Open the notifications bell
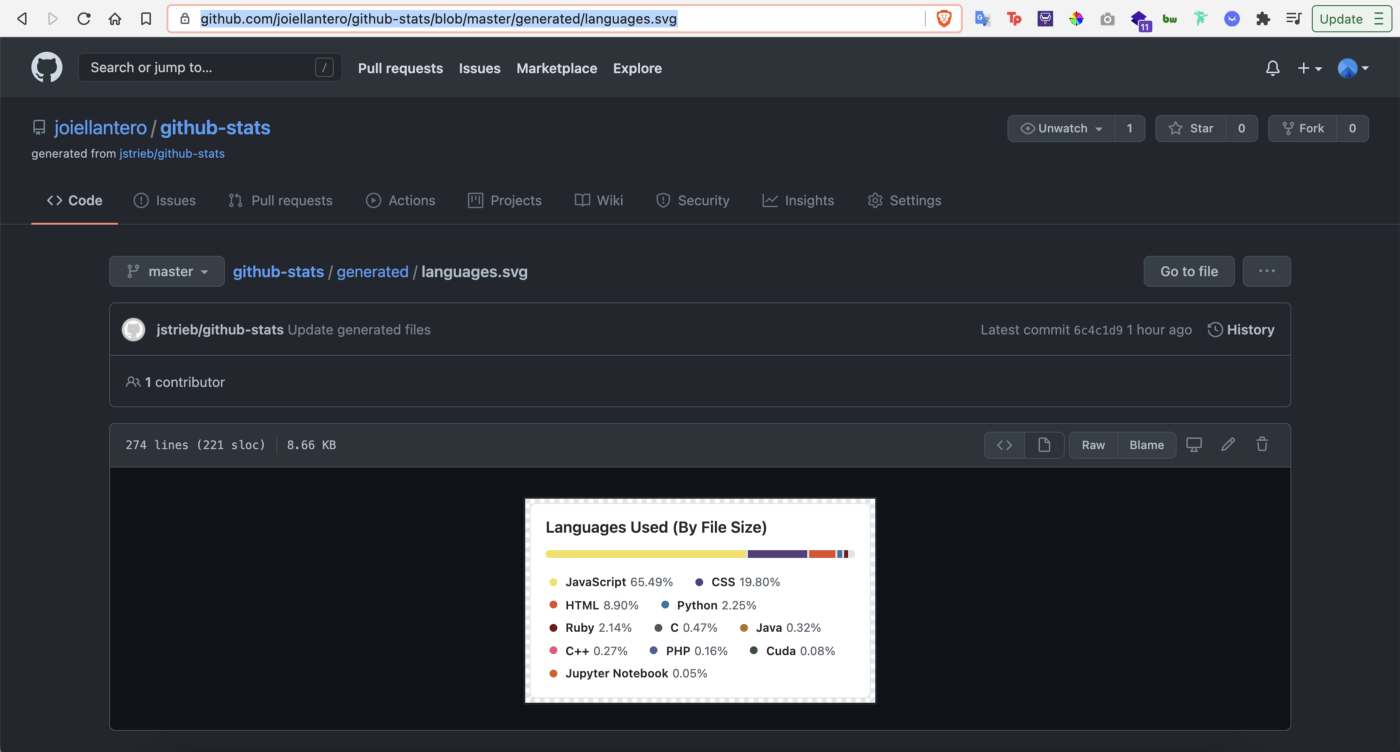The height and width of the screenshot is (752, 1400). [1272, 68]
